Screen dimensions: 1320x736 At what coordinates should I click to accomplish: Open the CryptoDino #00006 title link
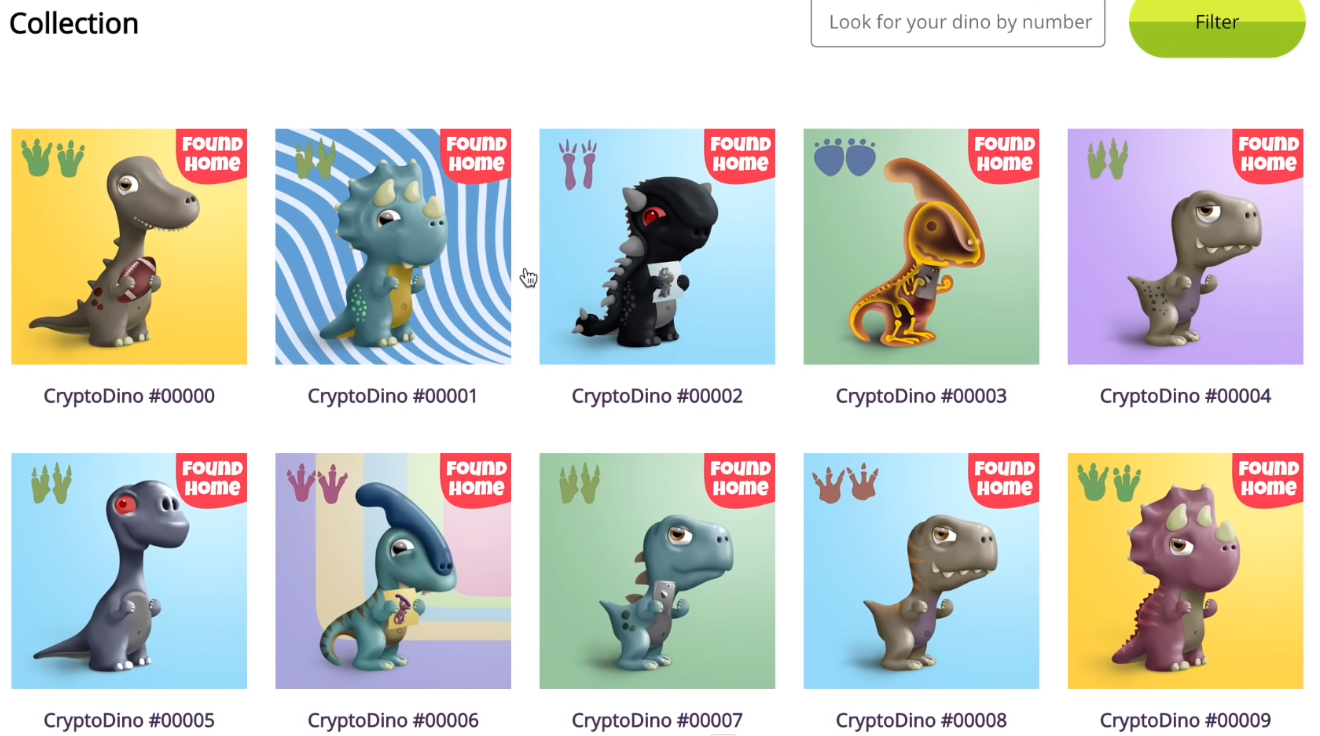(x=393, y=720)
